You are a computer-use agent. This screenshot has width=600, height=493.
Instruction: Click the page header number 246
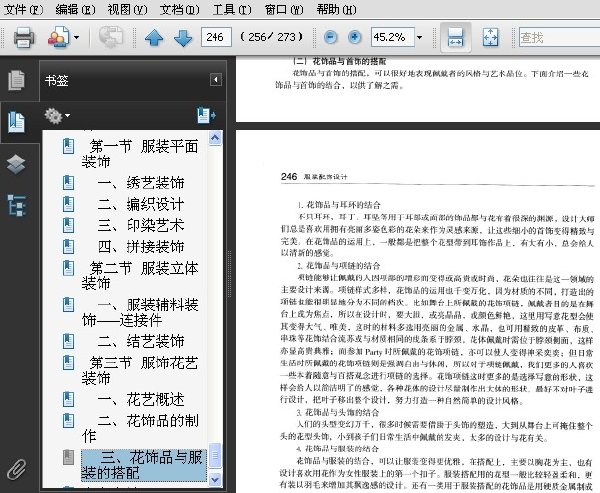[x=289, y=176]
